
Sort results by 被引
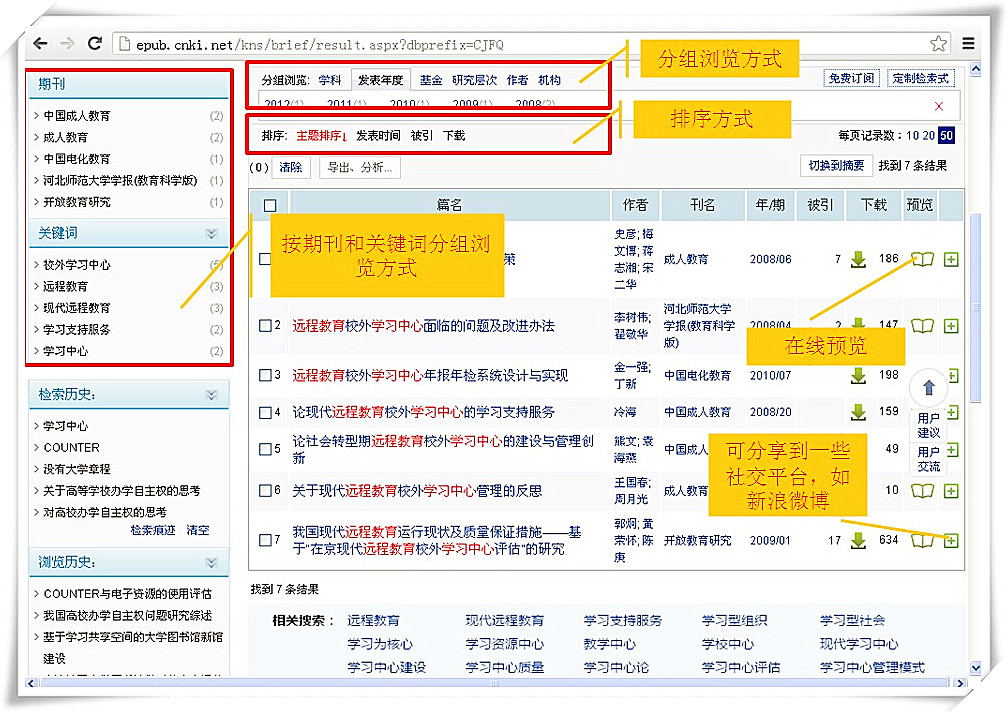click(x=422, y=136)
